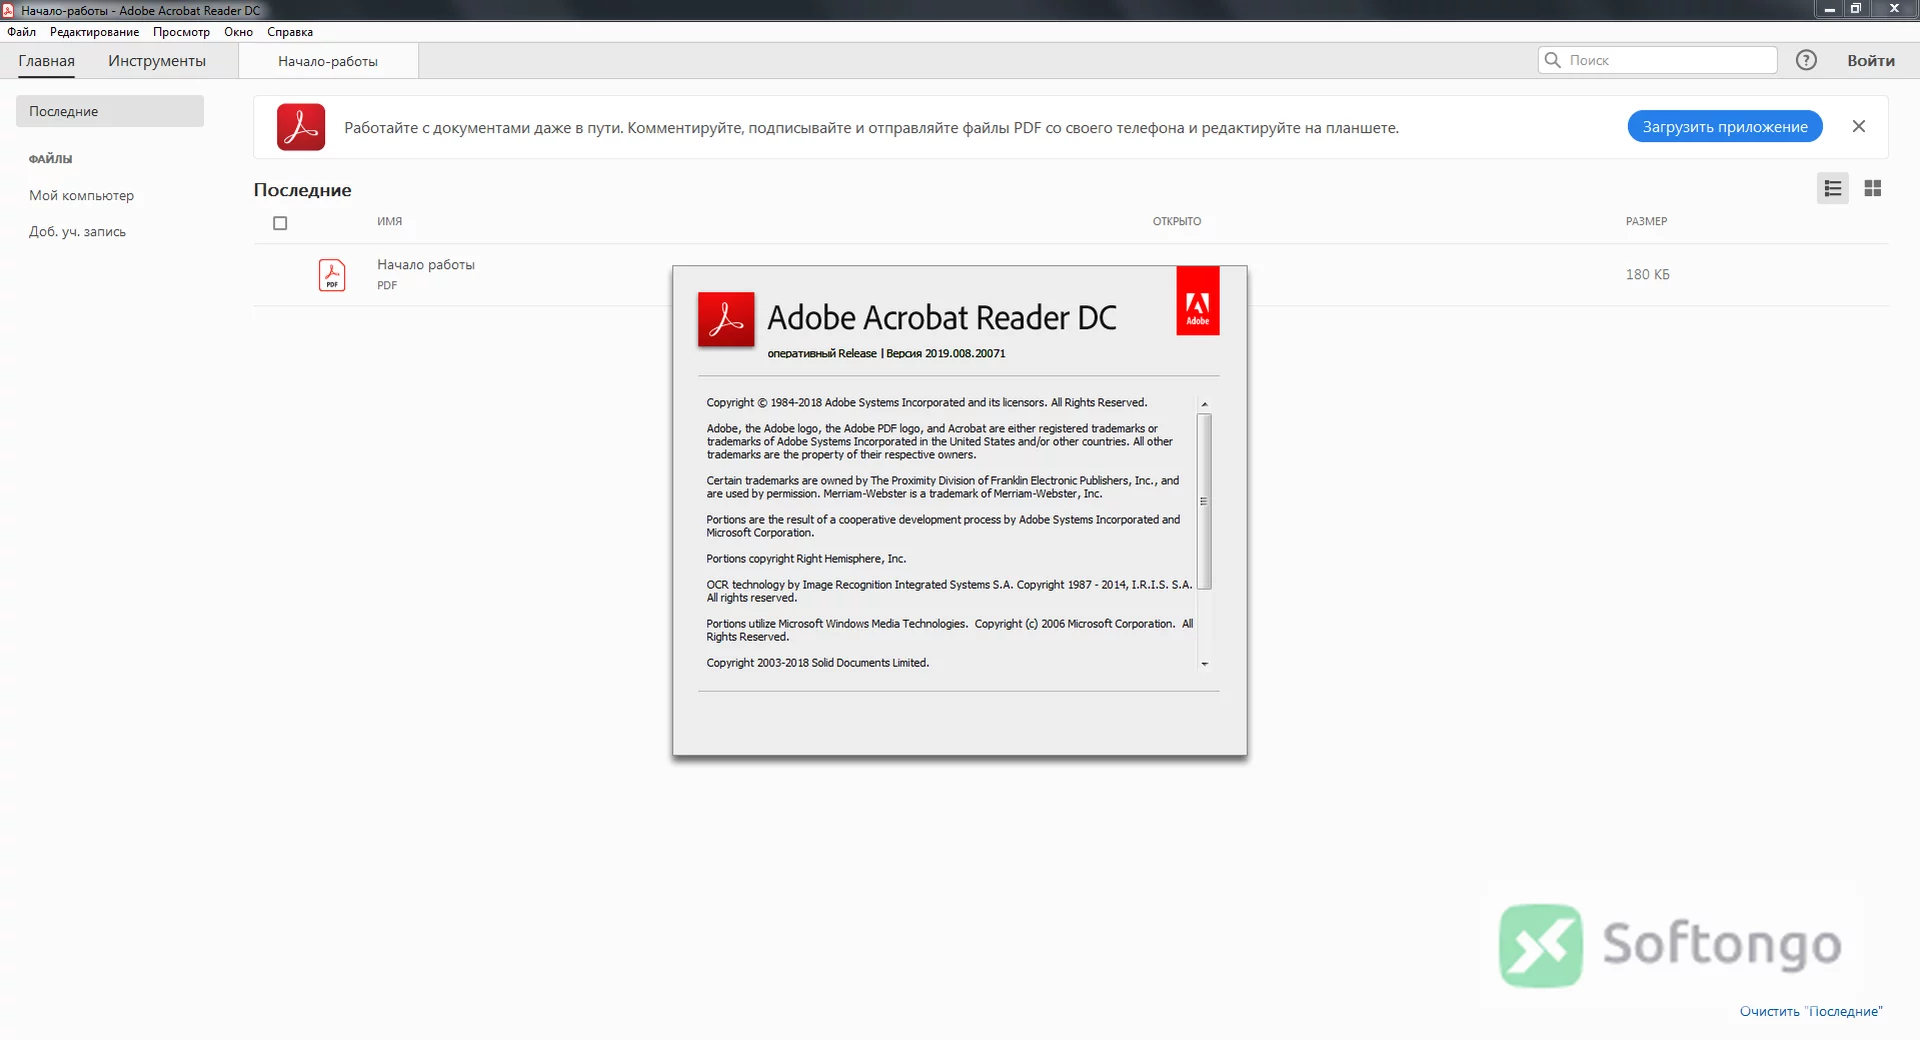Sort by ОТКРЫТО column header
1920x1040 pixels.
click(1177, 221)
